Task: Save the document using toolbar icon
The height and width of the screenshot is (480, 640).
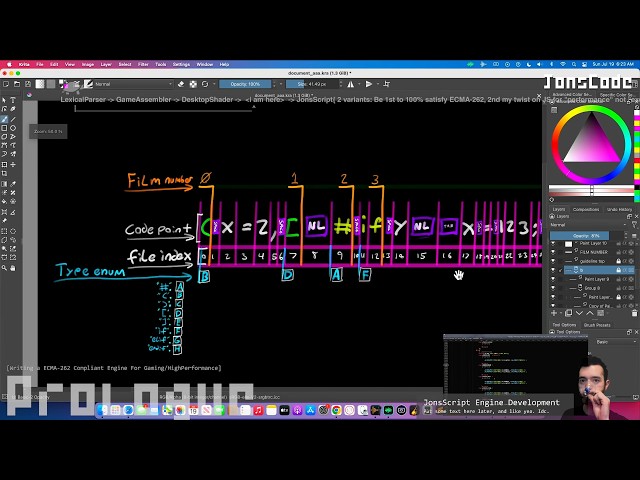Action: point(28,84)
